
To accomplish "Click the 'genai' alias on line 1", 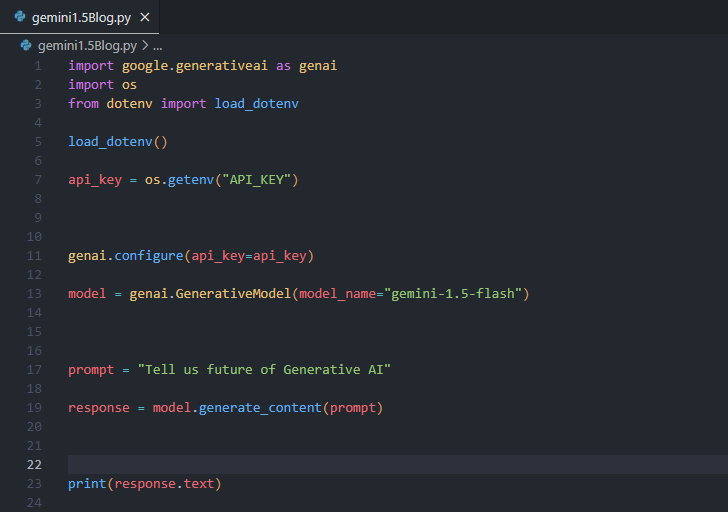I will 318,66.
